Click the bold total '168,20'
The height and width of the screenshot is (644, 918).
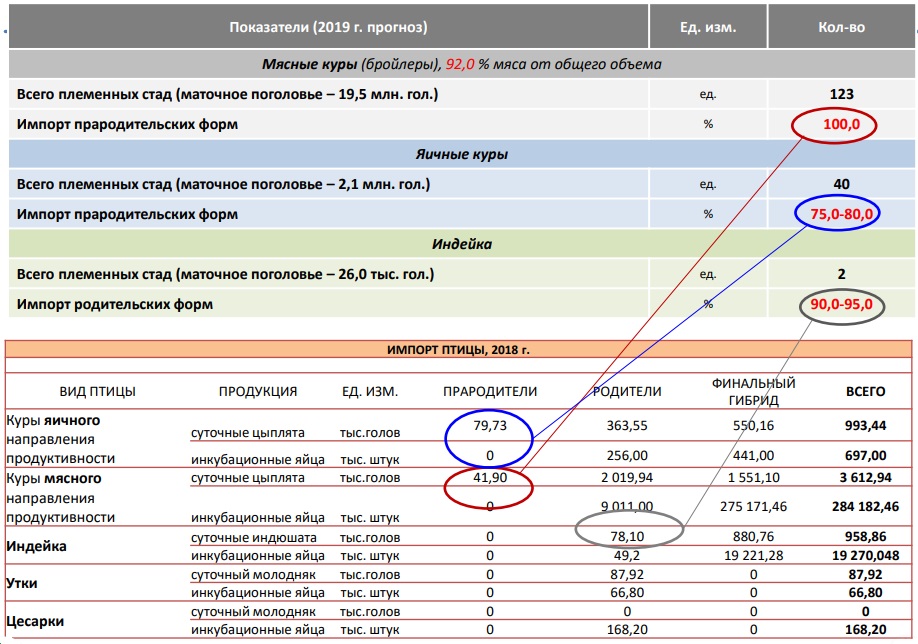(865, 629)
